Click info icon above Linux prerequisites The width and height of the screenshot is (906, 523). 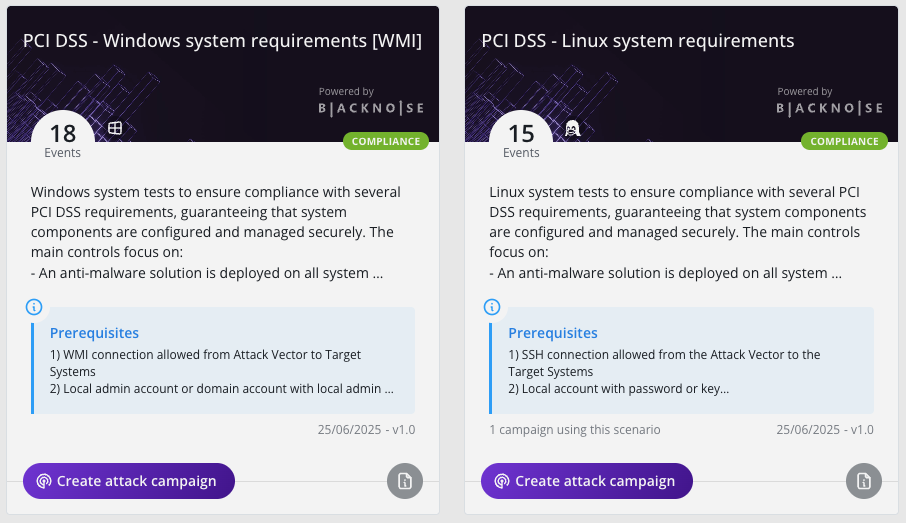click(x=491, y=307)
